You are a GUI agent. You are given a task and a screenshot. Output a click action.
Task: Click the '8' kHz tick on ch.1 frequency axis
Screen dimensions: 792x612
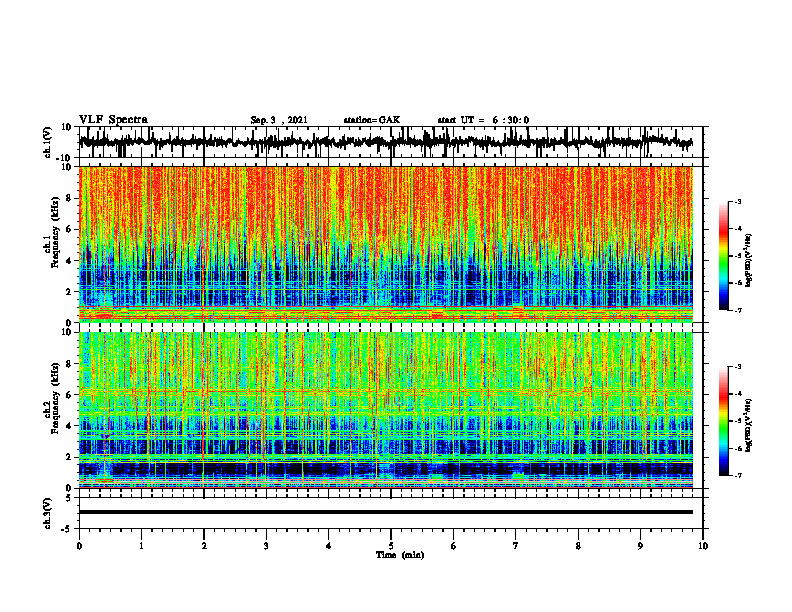[70, 198]
